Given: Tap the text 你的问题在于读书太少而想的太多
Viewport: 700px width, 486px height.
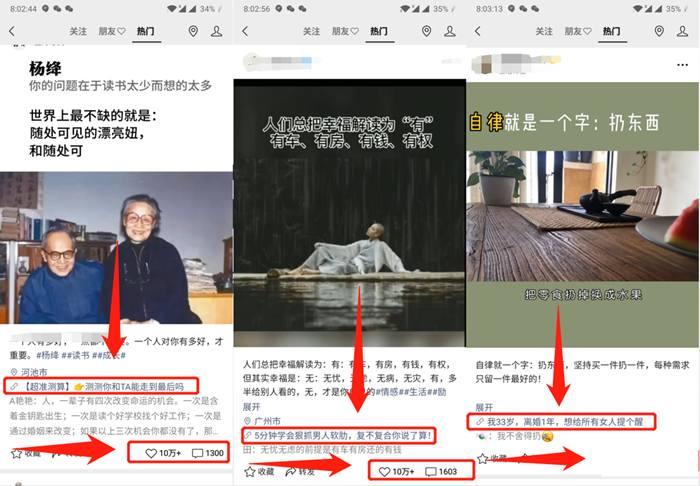Looking at the screenshot, I should [120, 86].
